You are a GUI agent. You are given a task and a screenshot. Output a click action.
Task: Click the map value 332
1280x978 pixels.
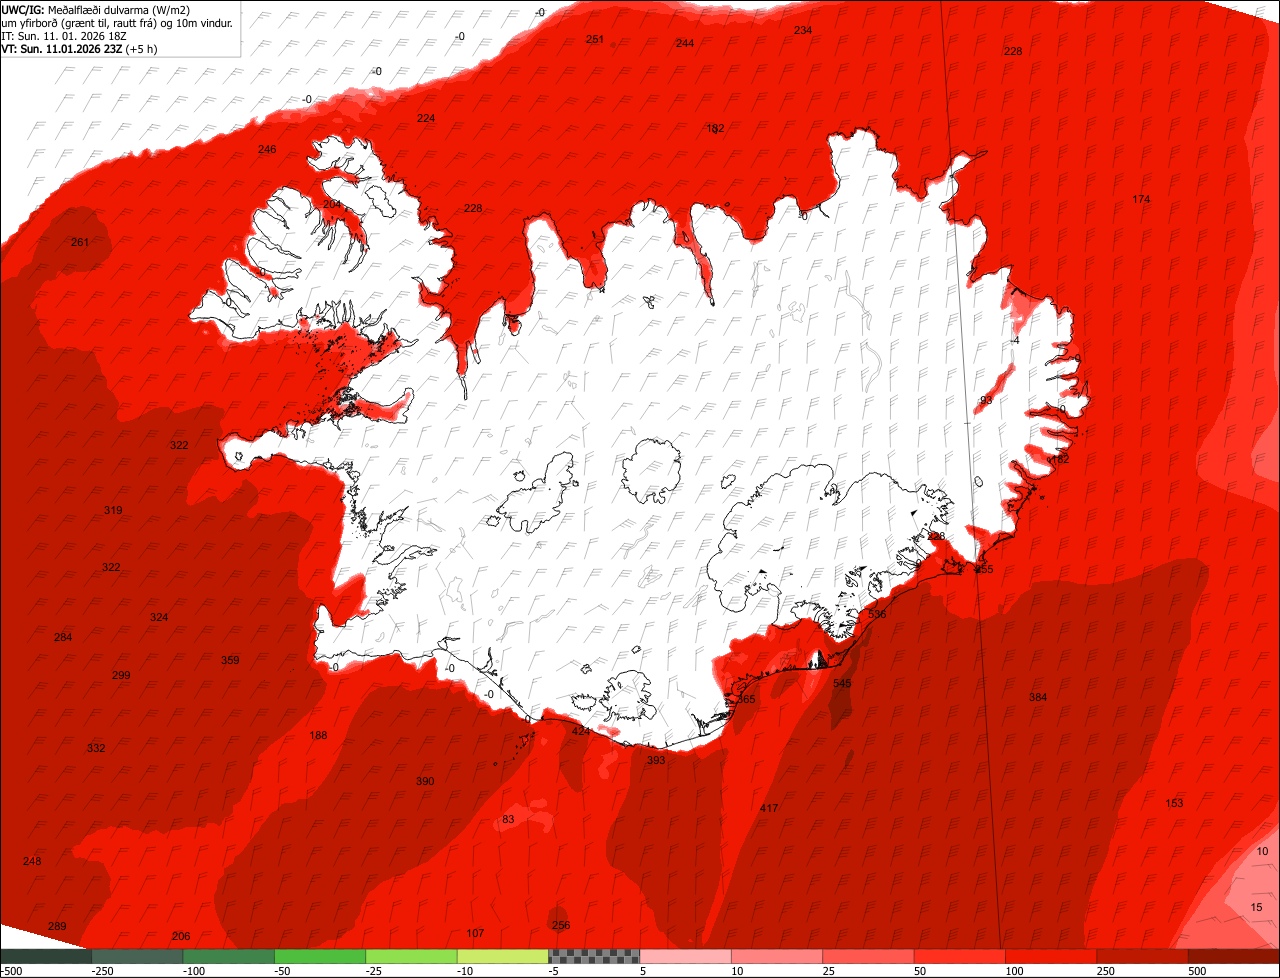[96, 748]
